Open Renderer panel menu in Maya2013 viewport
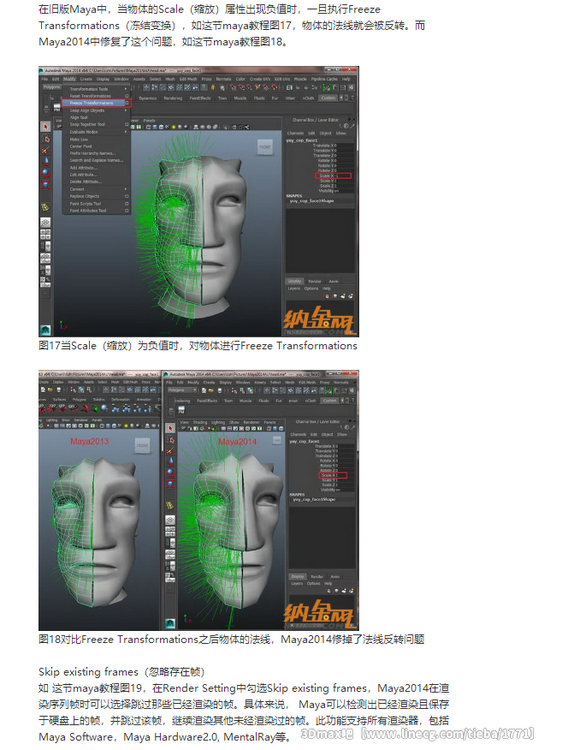Image resolution: width=568 pixels, height=750 pixels. pyautogui.click(x=80, y=420)
